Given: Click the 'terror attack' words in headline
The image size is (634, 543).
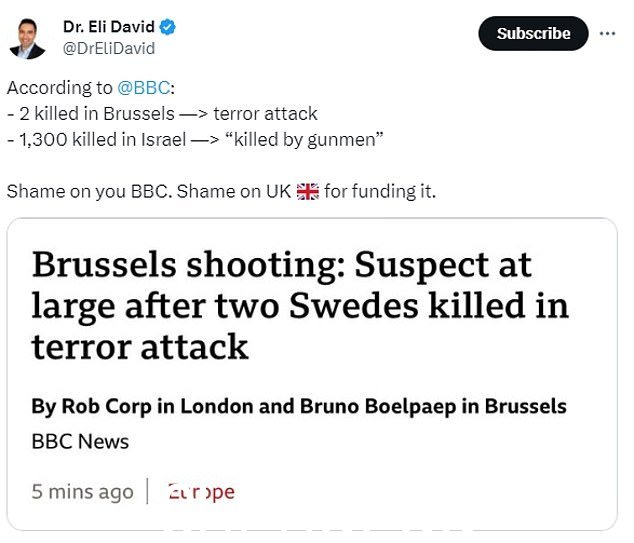Looking at the screenshot, I should (x=140, y=347).
